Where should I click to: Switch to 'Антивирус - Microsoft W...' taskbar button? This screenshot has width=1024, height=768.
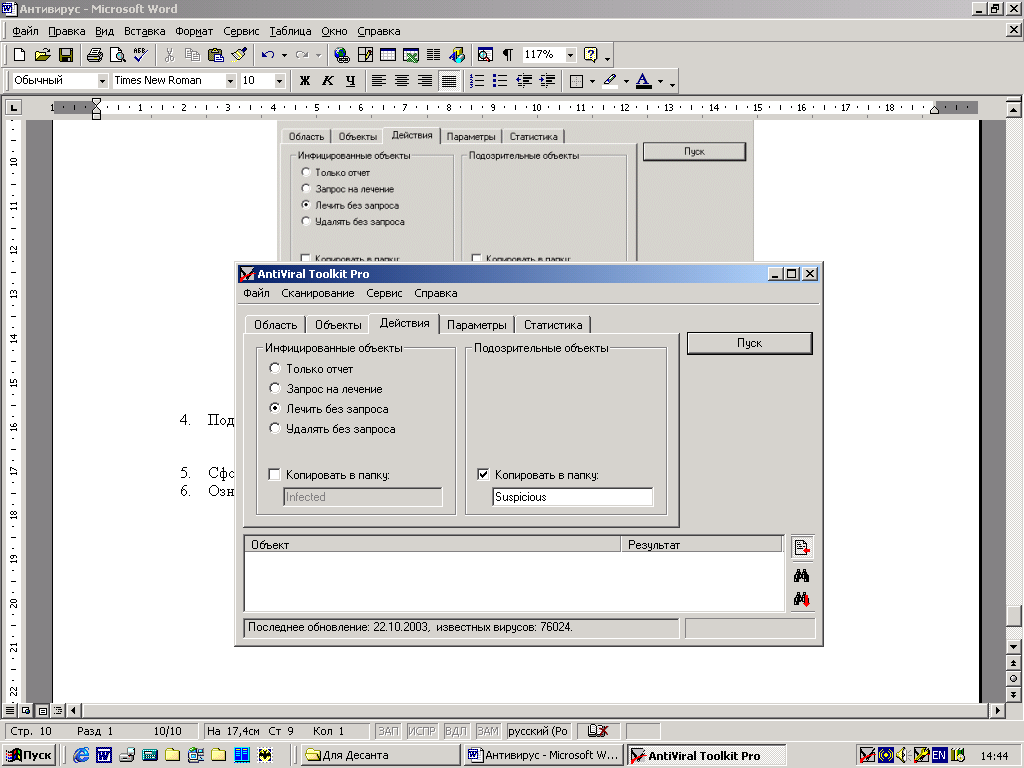pyautogui.click(x=543, y=755)
